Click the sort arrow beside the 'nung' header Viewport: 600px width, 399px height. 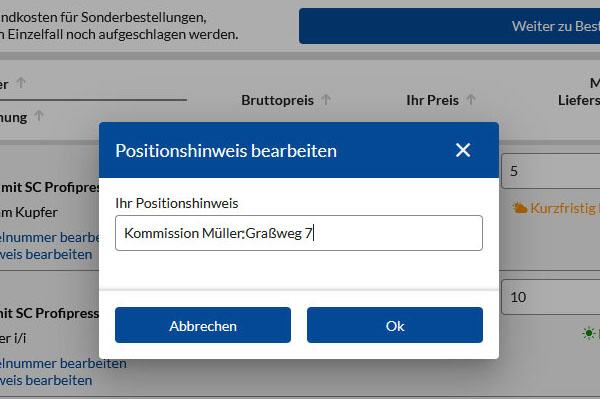point(39,116)
